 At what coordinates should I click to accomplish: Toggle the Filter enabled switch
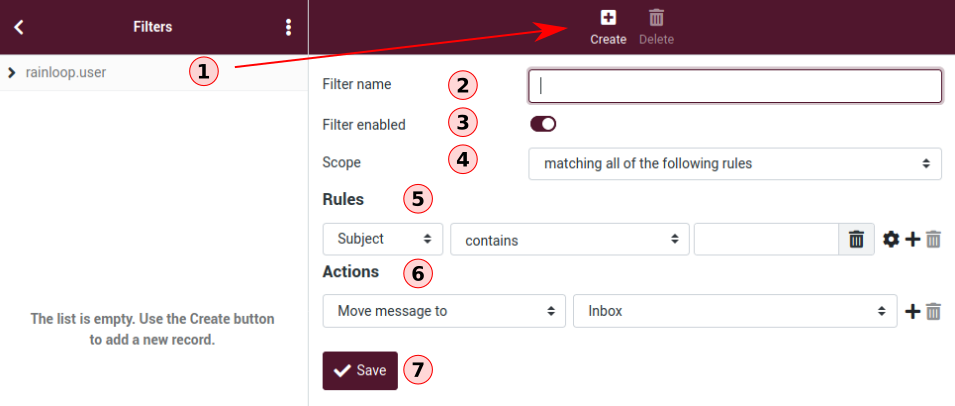[x=543, y=124]
